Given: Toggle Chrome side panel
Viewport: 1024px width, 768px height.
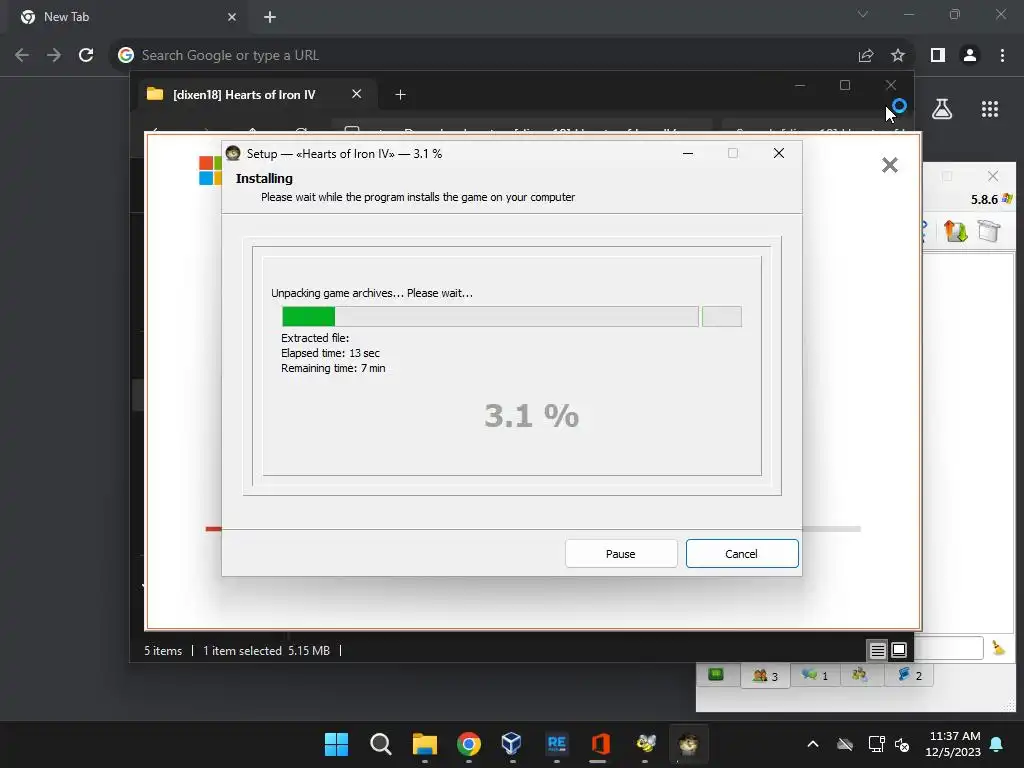Looking at the screenshot, I should point(938,56).
